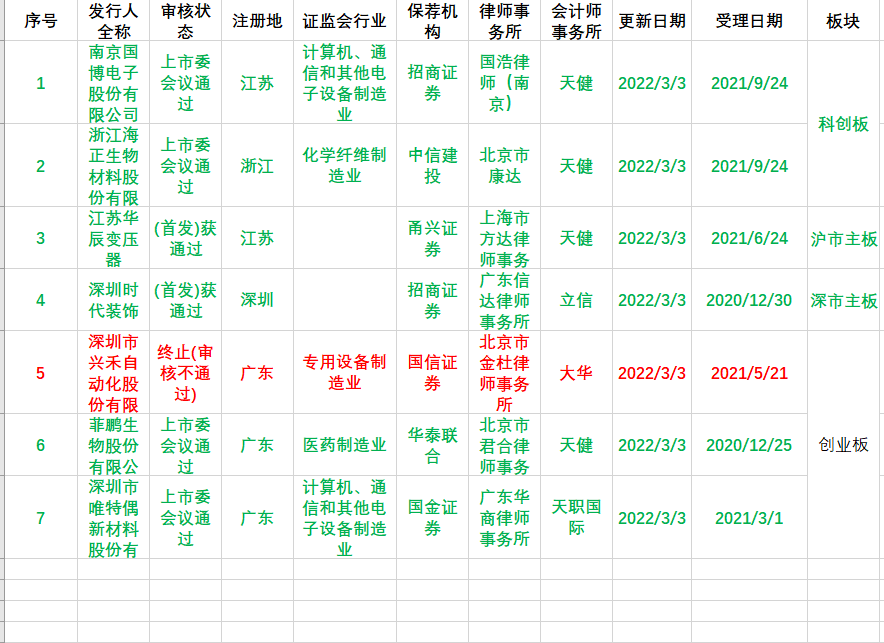The image size is (884, 643).
Task: Click the 2021/3/1 acceptance date cell
Action: (x=749, y=517)
